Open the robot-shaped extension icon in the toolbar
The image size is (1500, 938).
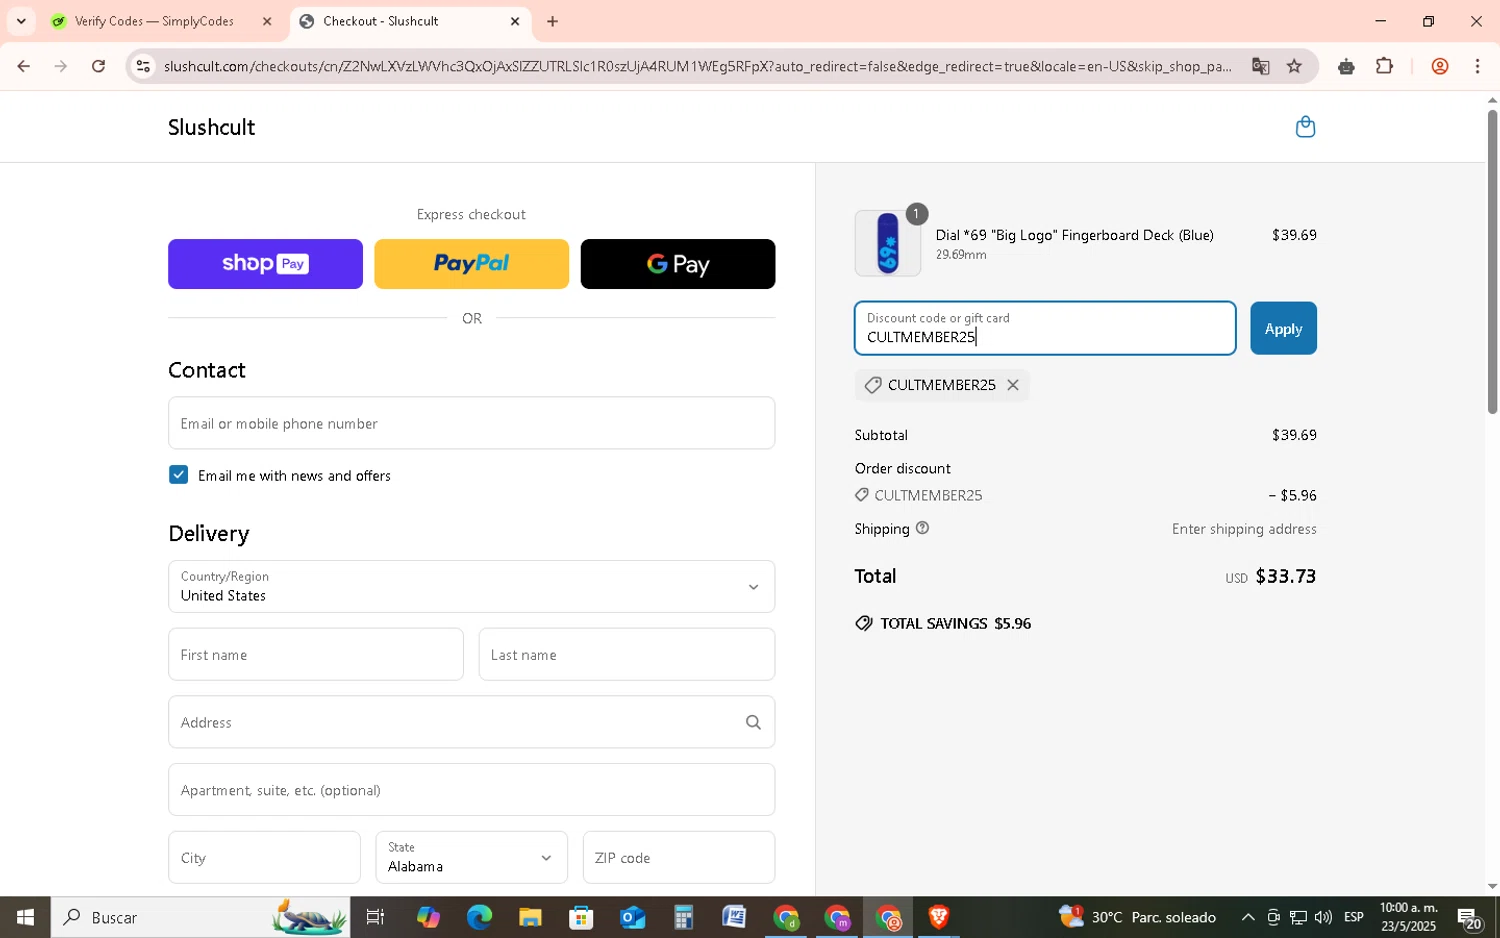1346,66
